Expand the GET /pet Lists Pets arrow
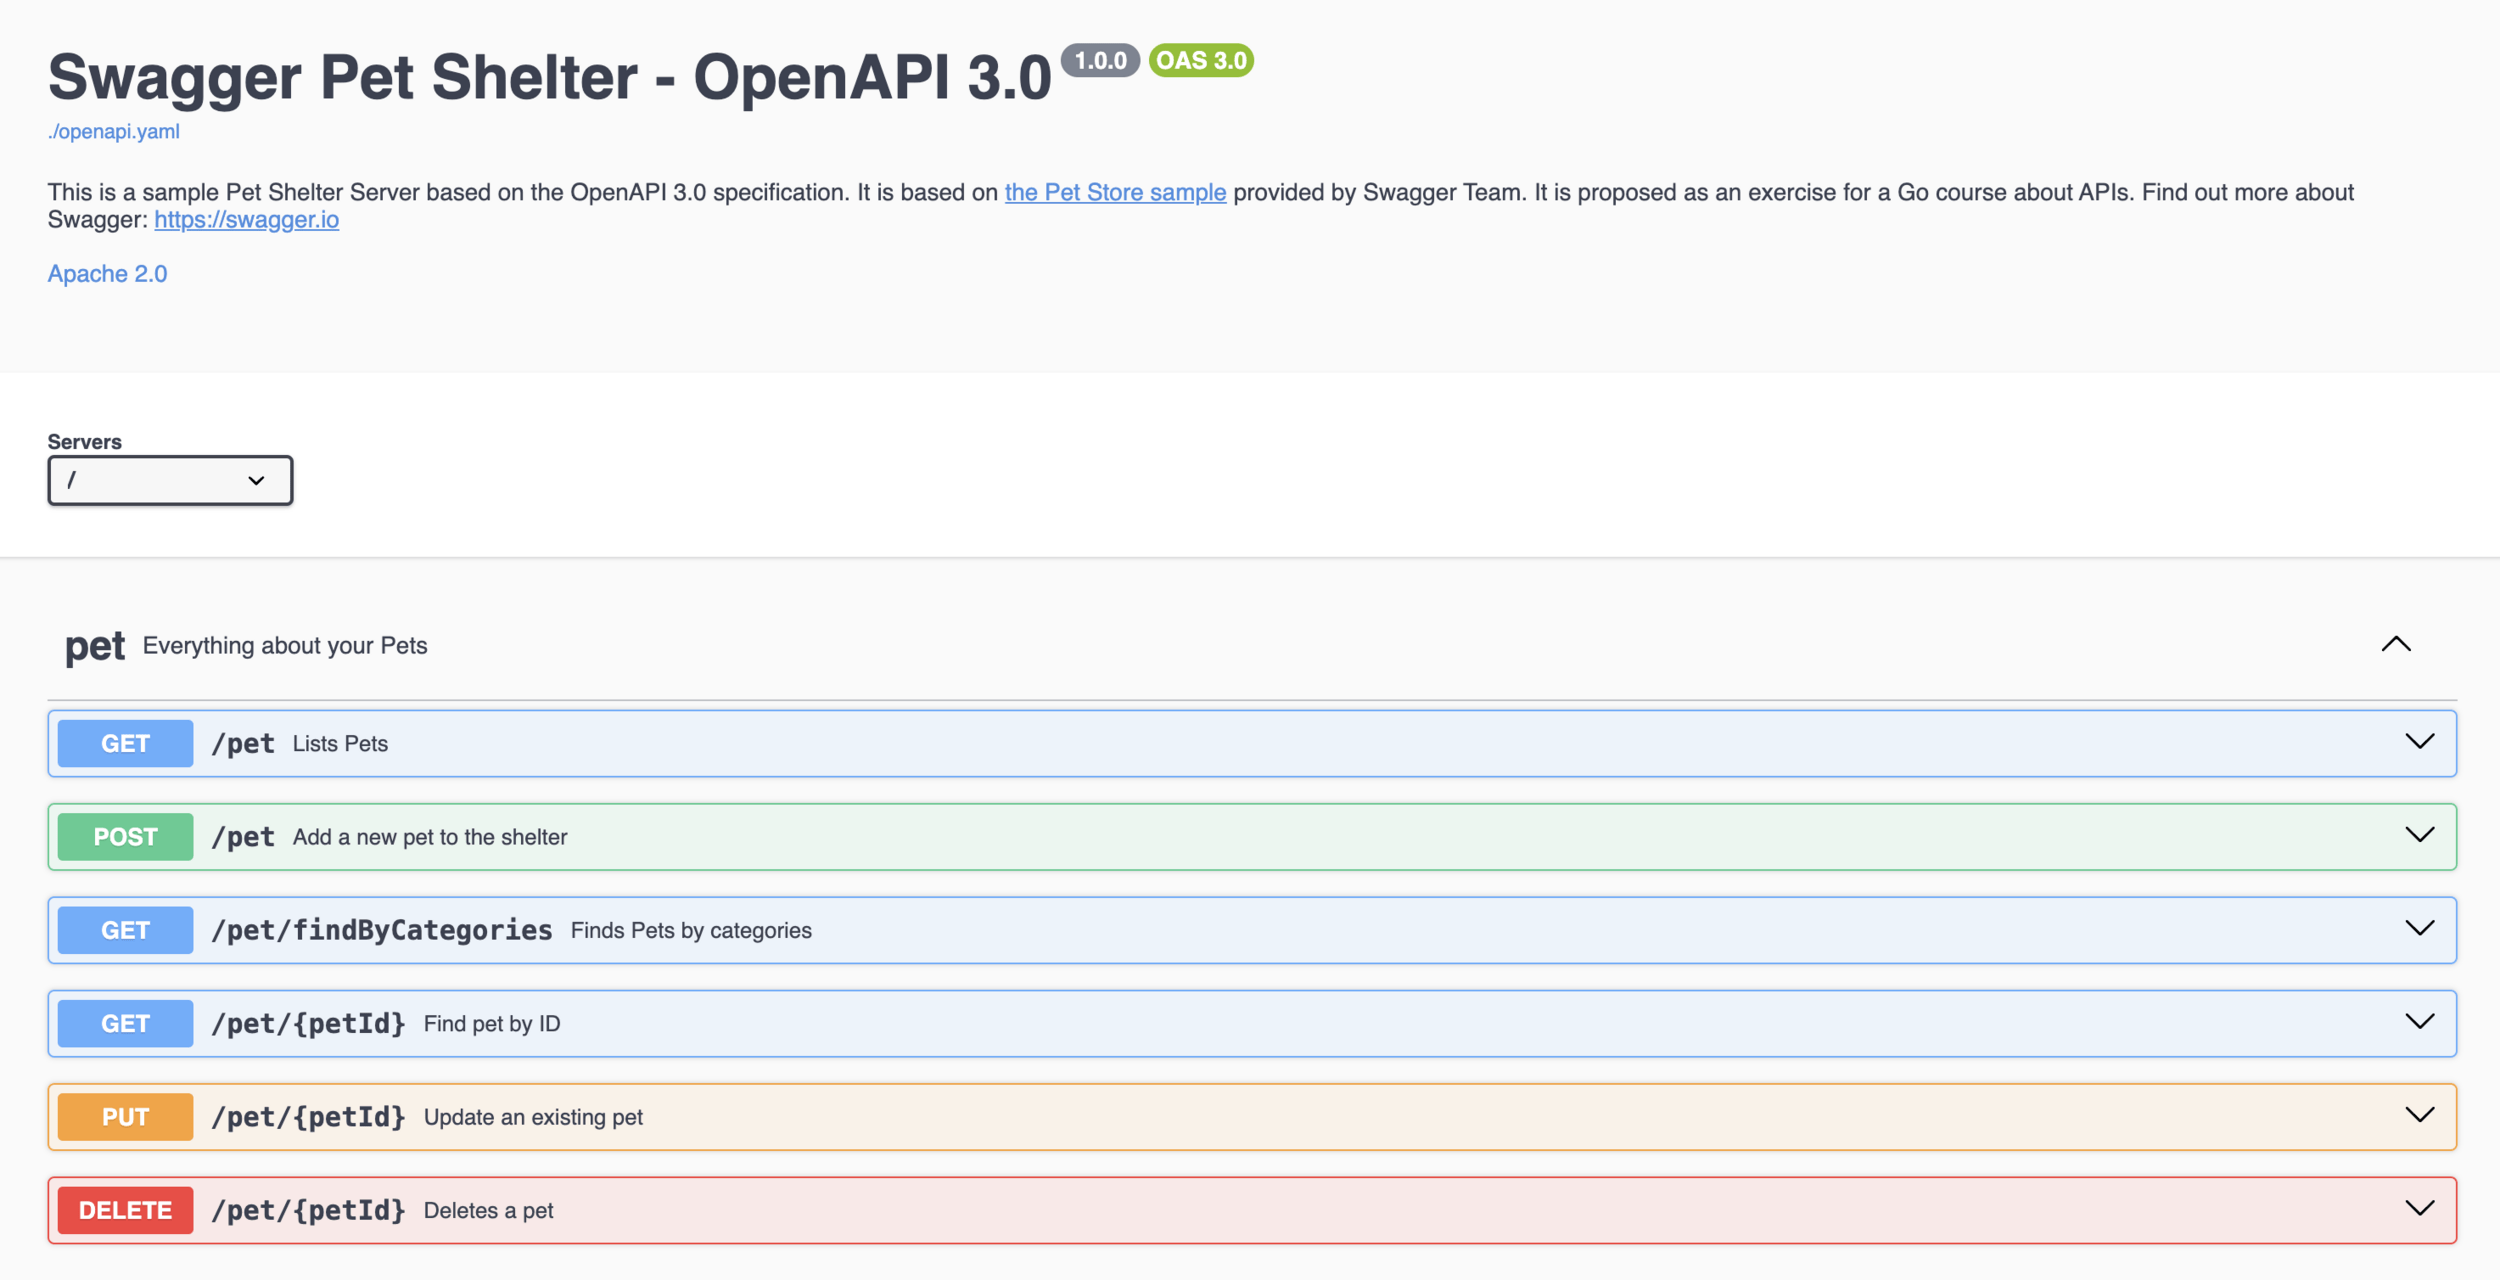Image resolution: width=2500 pixels, height=1280 pixels. [2419, 742]
